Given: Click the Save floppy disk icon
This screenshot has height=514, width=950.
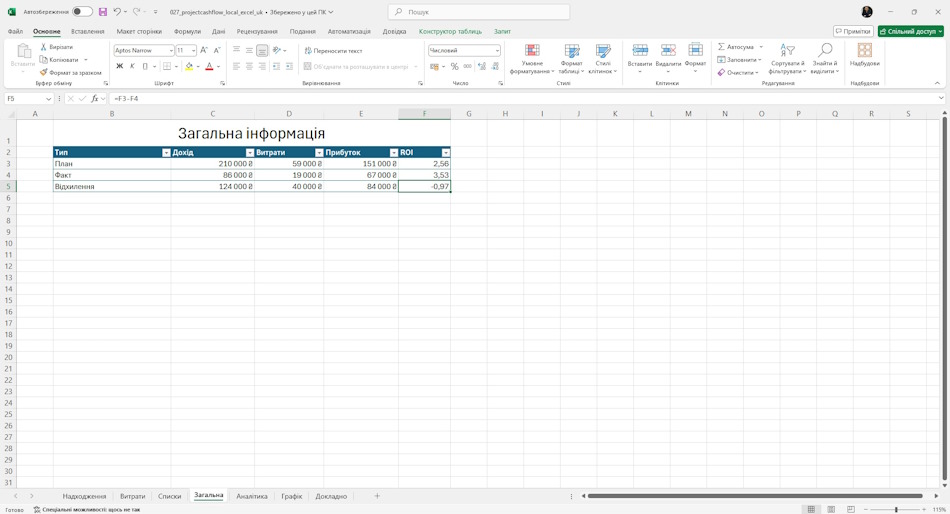Looking at the screenshot, I should pos(102,12).
